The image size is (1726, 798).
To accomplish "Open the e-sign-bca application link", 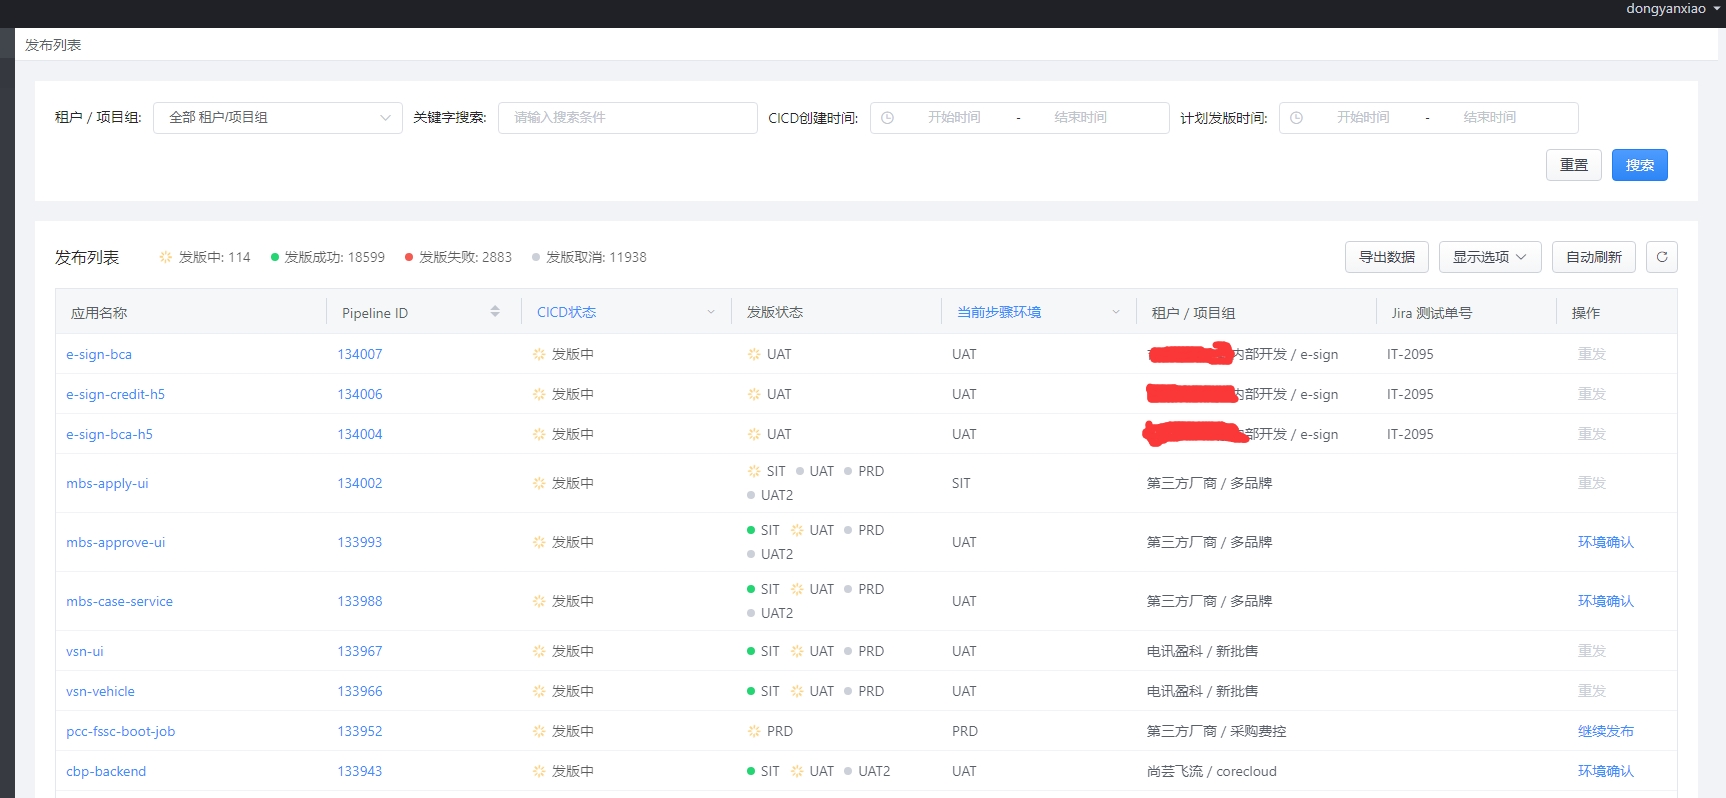I will [x=99, y=354].
